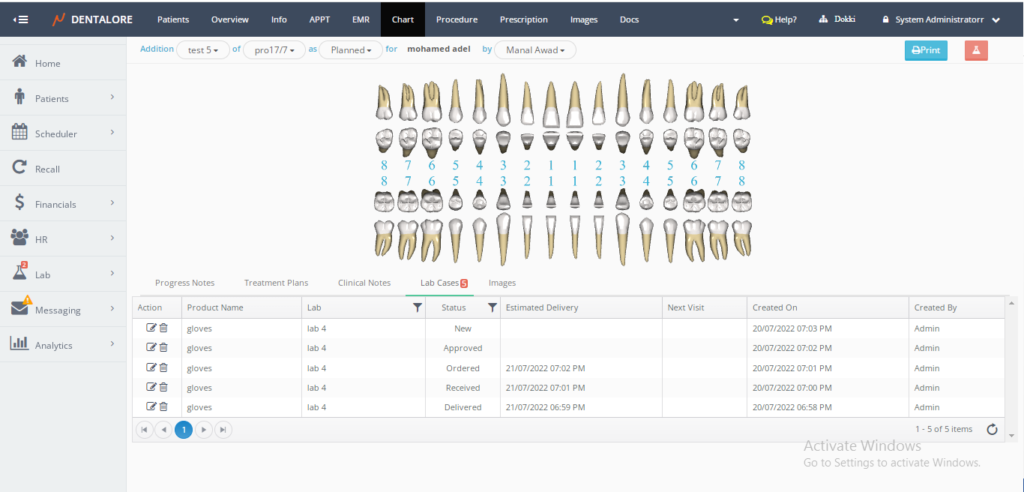Delete the Delivered gloves lab case

coord(164,407)
